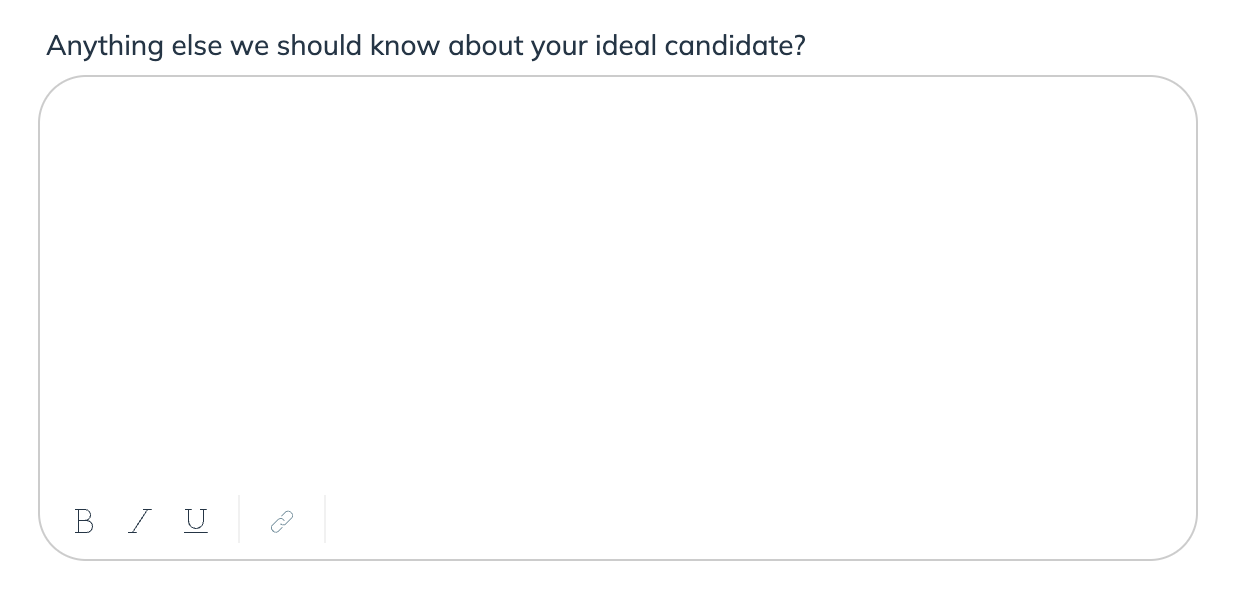Apply bold style from the formatting bar
This screenshot has height=604, width=1238.
pyautogui.click(x=85, y=521)
